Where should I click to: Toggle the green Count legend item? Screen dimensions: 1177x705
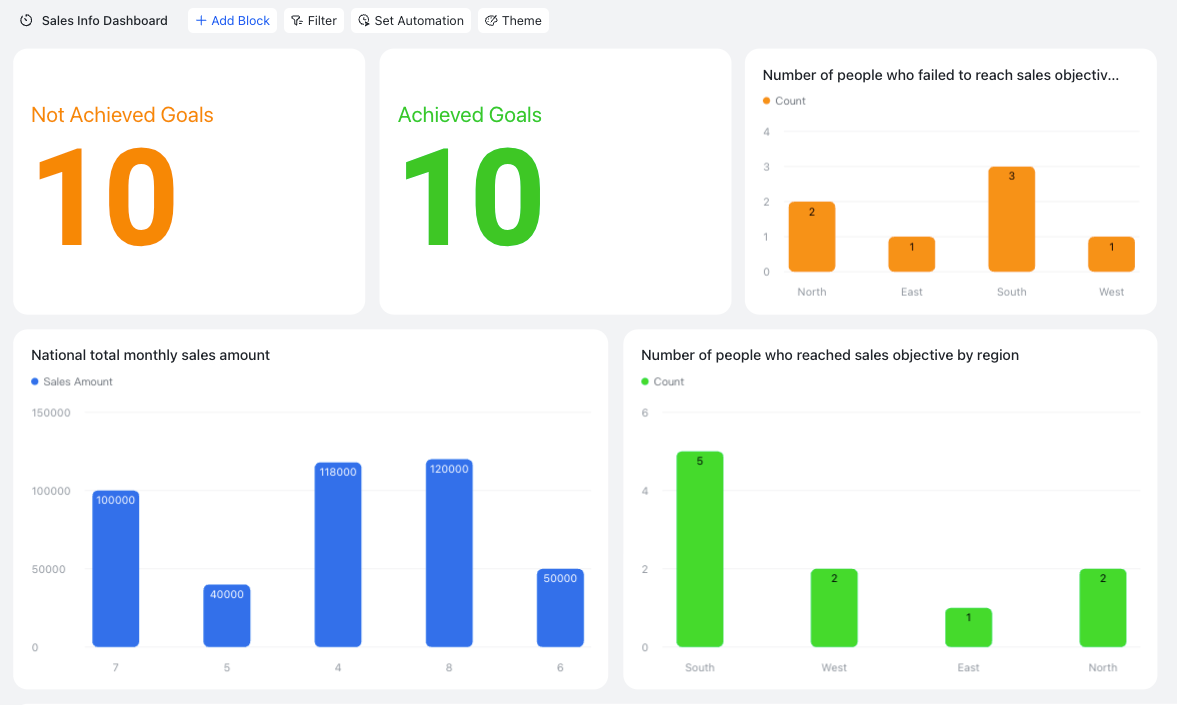(662, 381)
